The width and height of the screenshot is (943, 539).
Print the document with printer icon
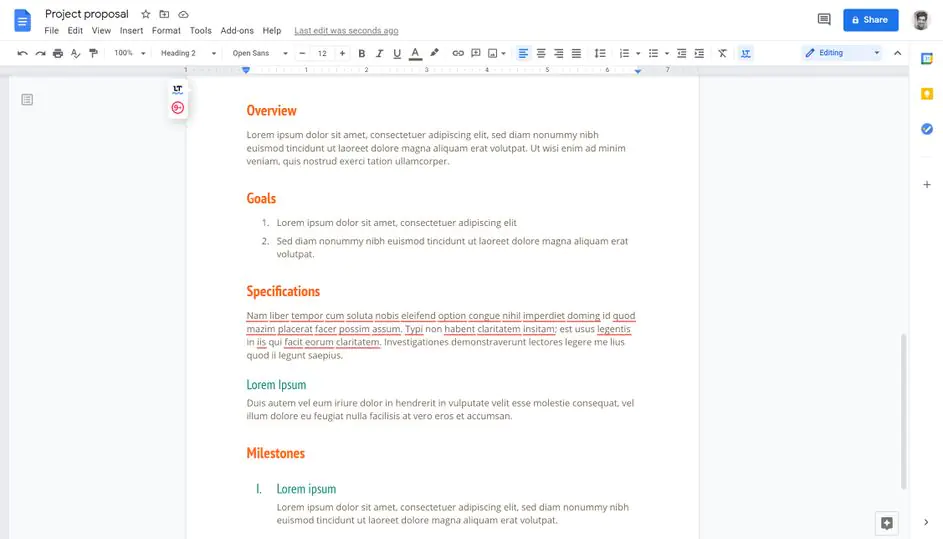[x=58, y=54]
